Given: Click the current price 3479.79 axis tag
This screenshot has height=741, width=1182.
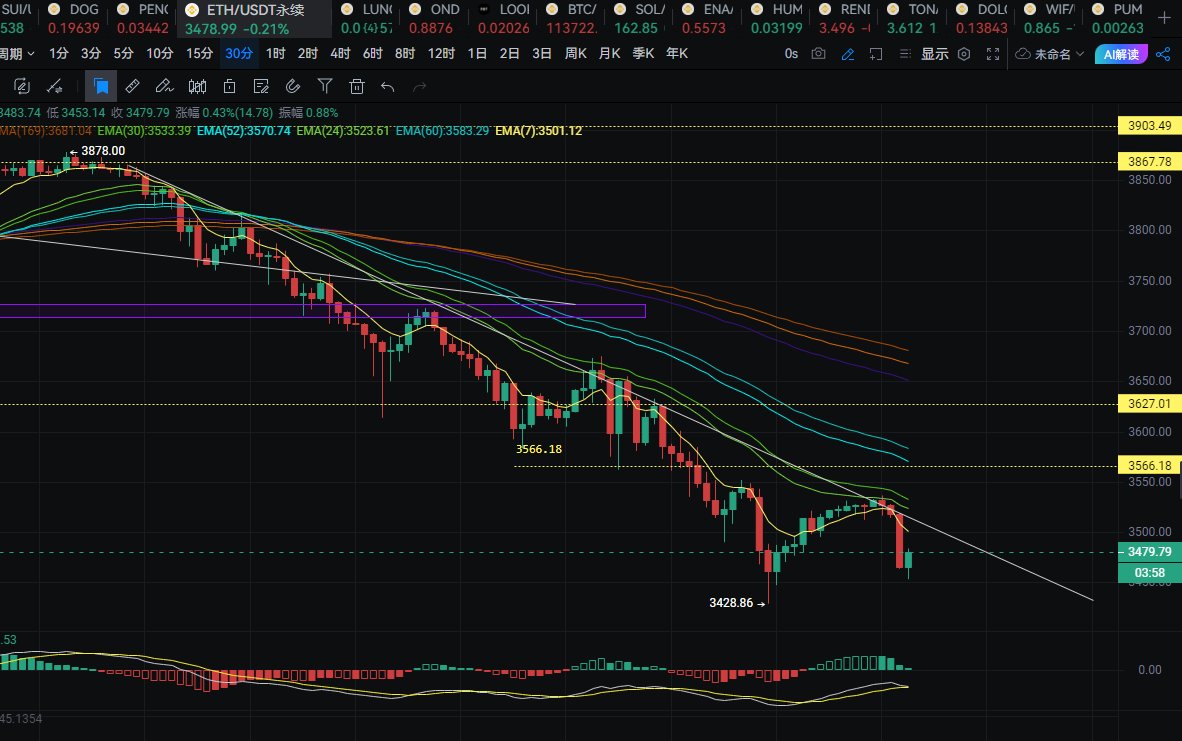Looking at the screenshot, I should click(1149, 552).
